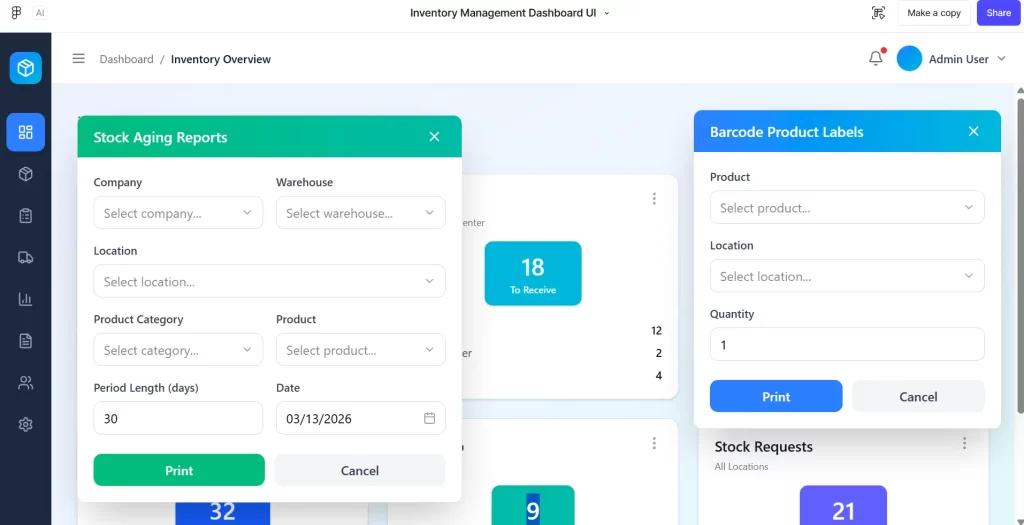Focus the Date field showing 03/13/2026
1024x525 pixels.
[360, 418]
